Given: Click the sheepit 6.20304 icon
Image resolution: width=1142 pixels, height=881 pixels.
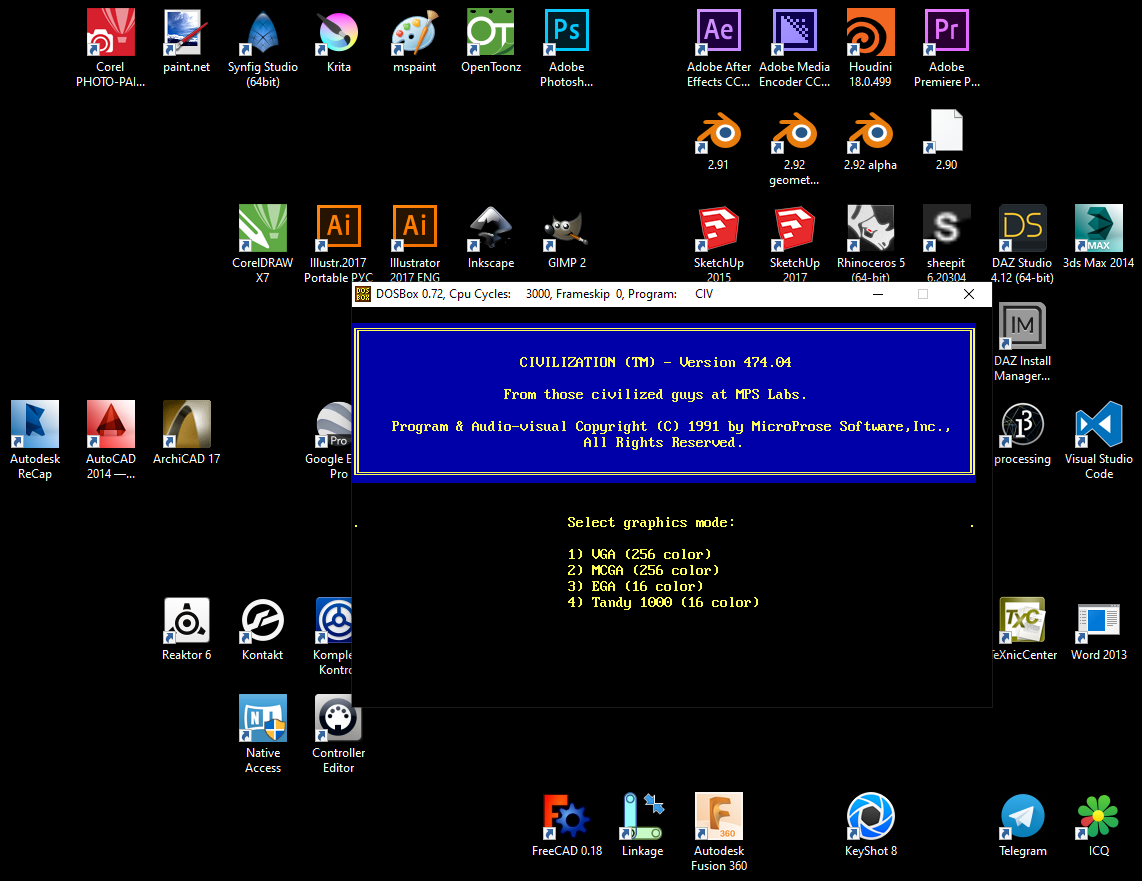Looking at the screenshot, I should click(947, 229).
